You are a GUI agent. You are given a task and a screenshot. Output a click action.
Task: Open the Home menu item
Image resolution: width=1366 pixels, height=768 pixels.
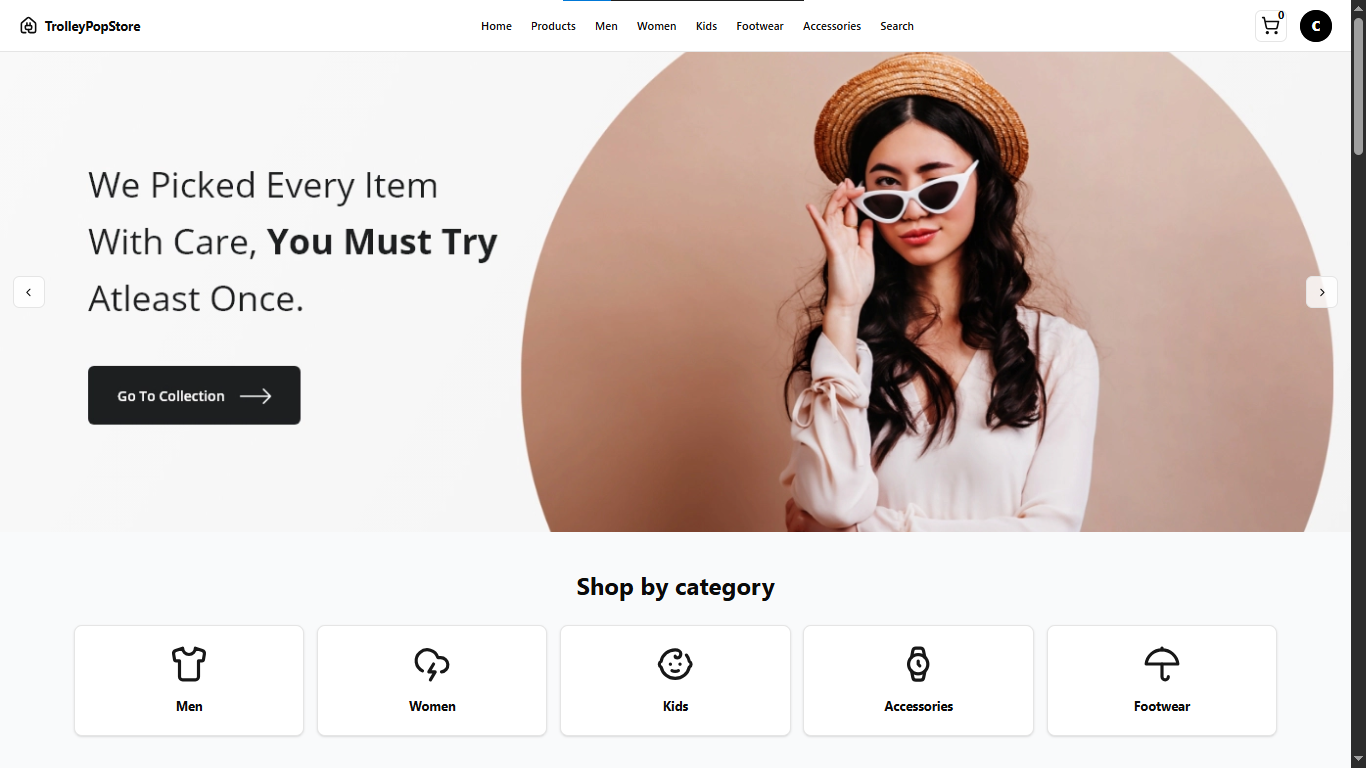tap(496, 26)
